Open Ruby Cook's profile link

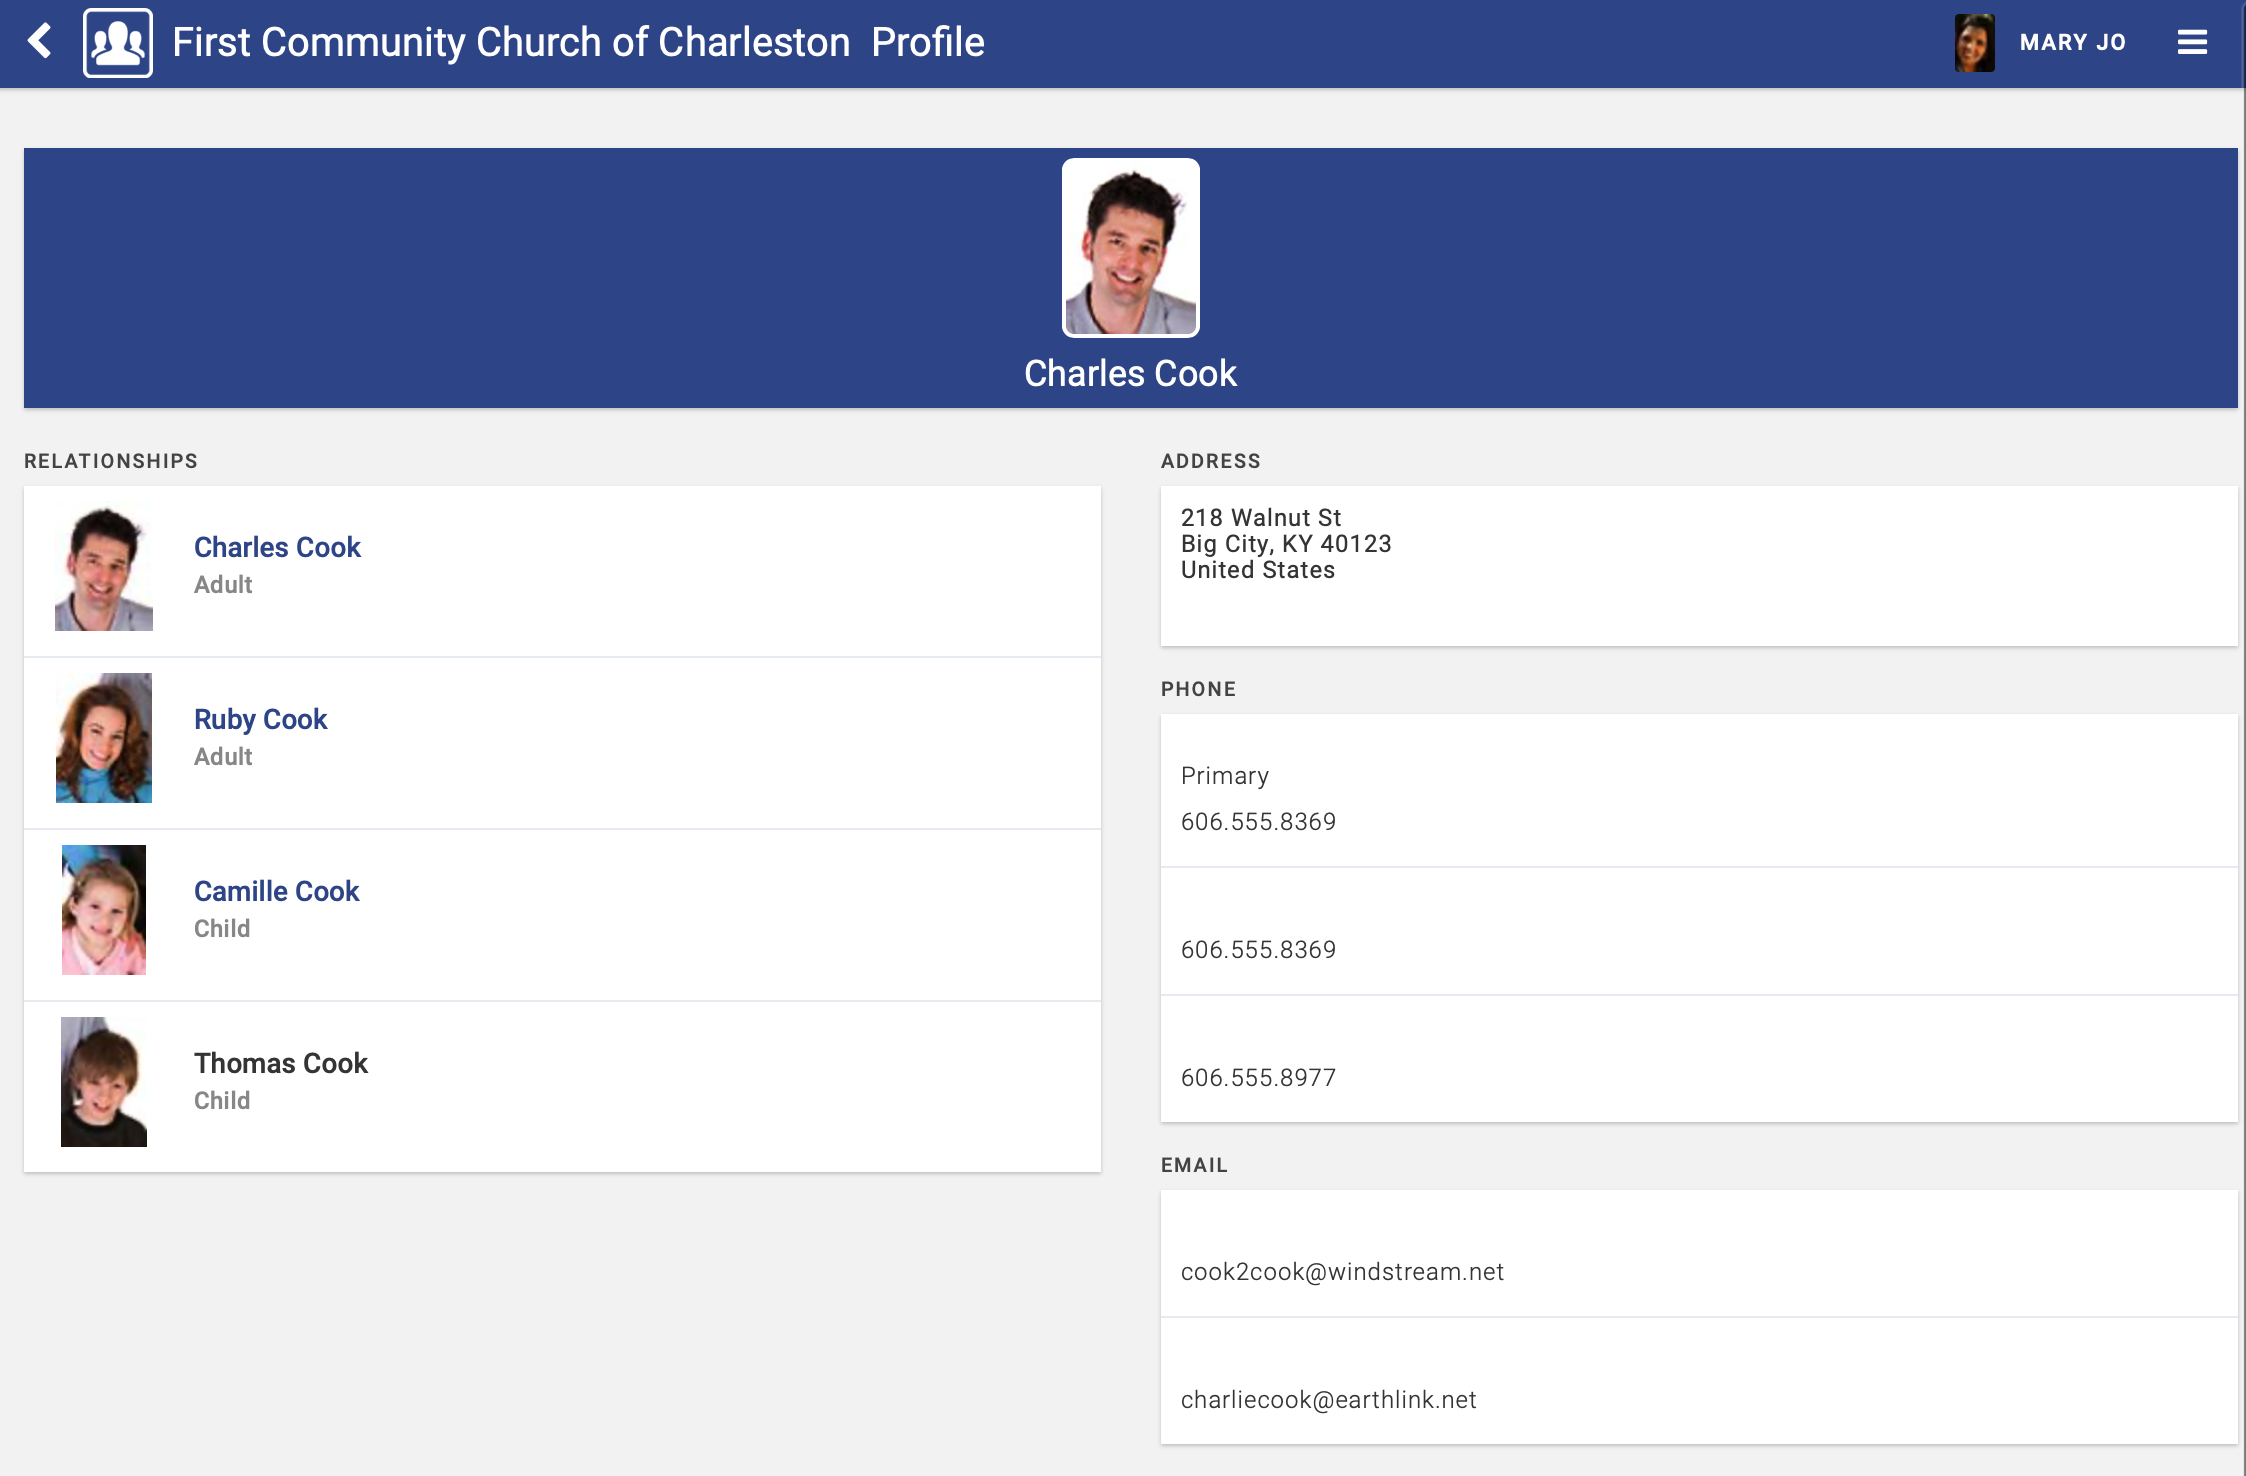260,719
